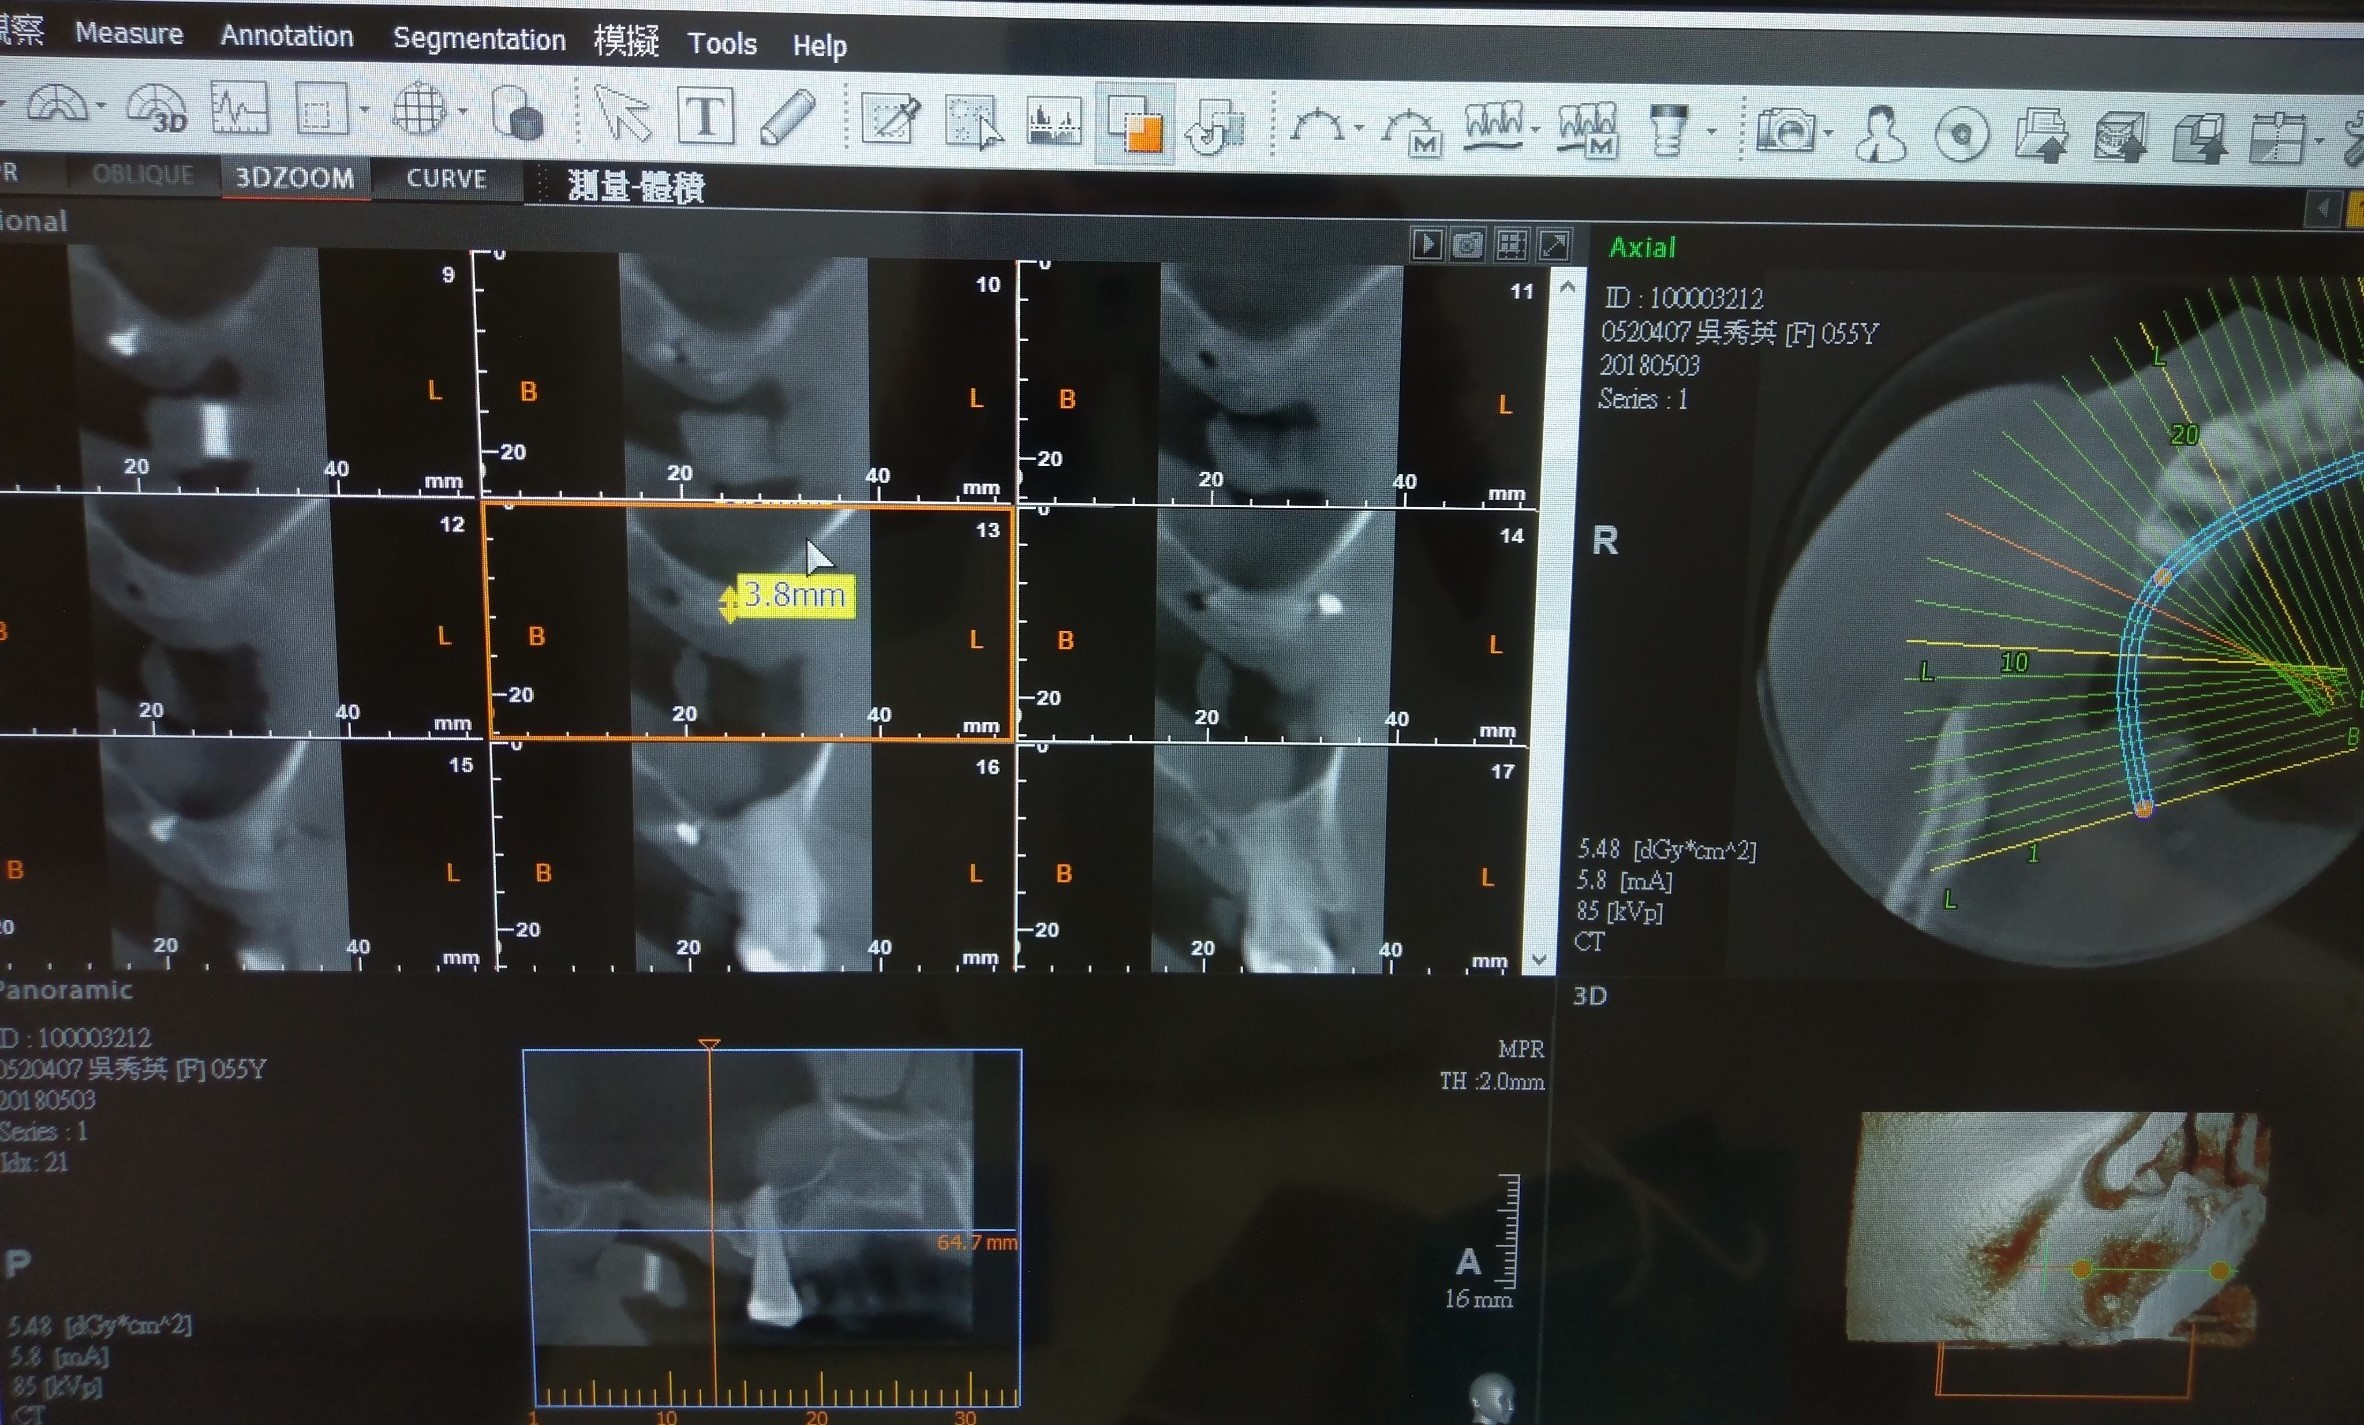Select the Text annotation tool

[706, 117]
